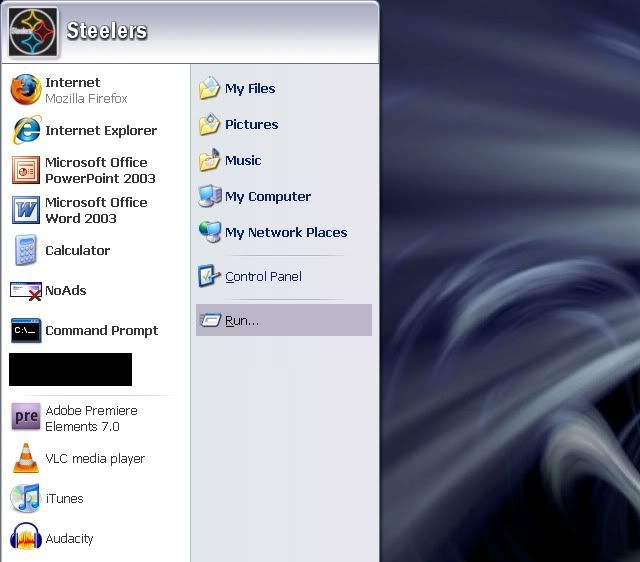Click the Control Panel icon

[x=209, y=276]
